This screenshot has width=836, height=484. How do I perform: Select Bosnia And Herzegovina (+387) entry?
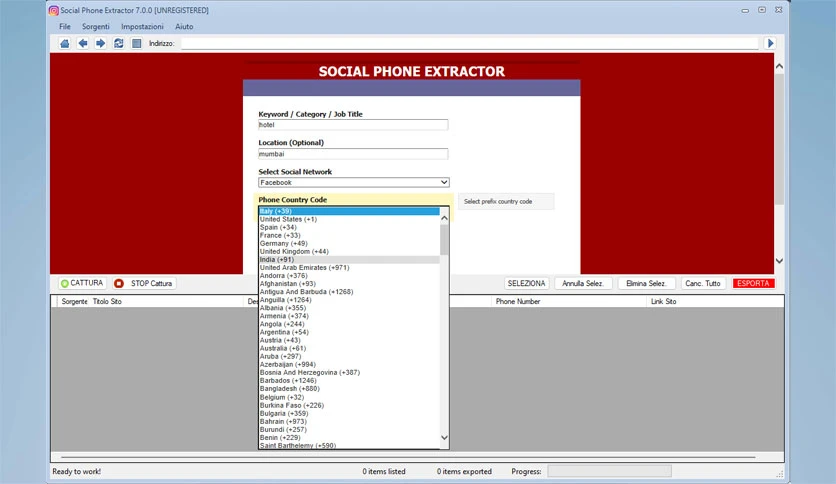[349, 373]
